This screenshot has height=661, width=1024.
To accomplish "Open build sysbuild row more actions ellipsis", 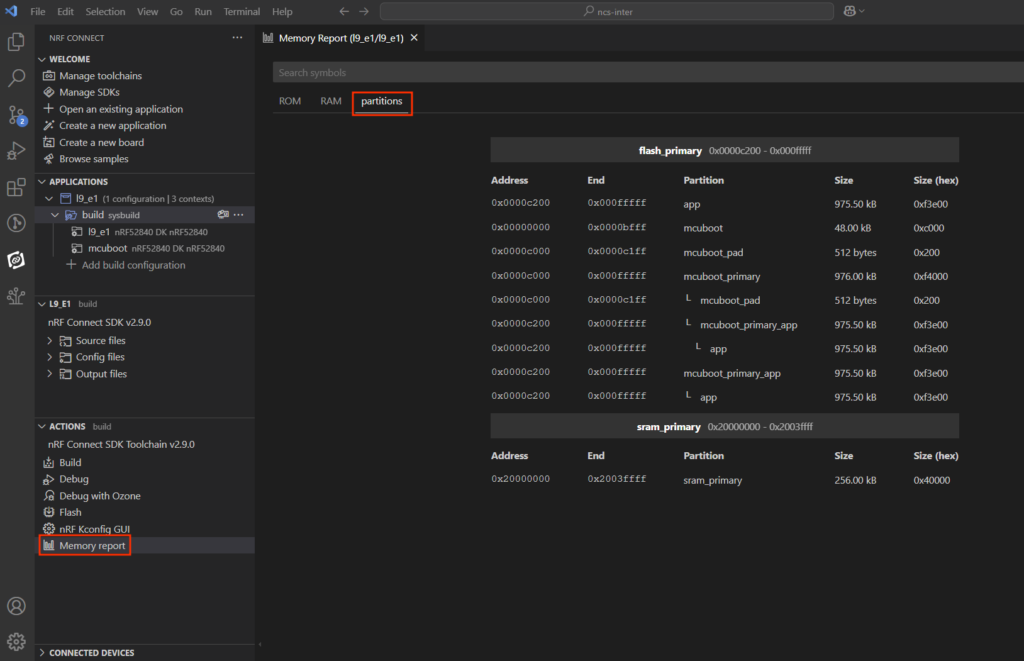I will pos(239,215).
